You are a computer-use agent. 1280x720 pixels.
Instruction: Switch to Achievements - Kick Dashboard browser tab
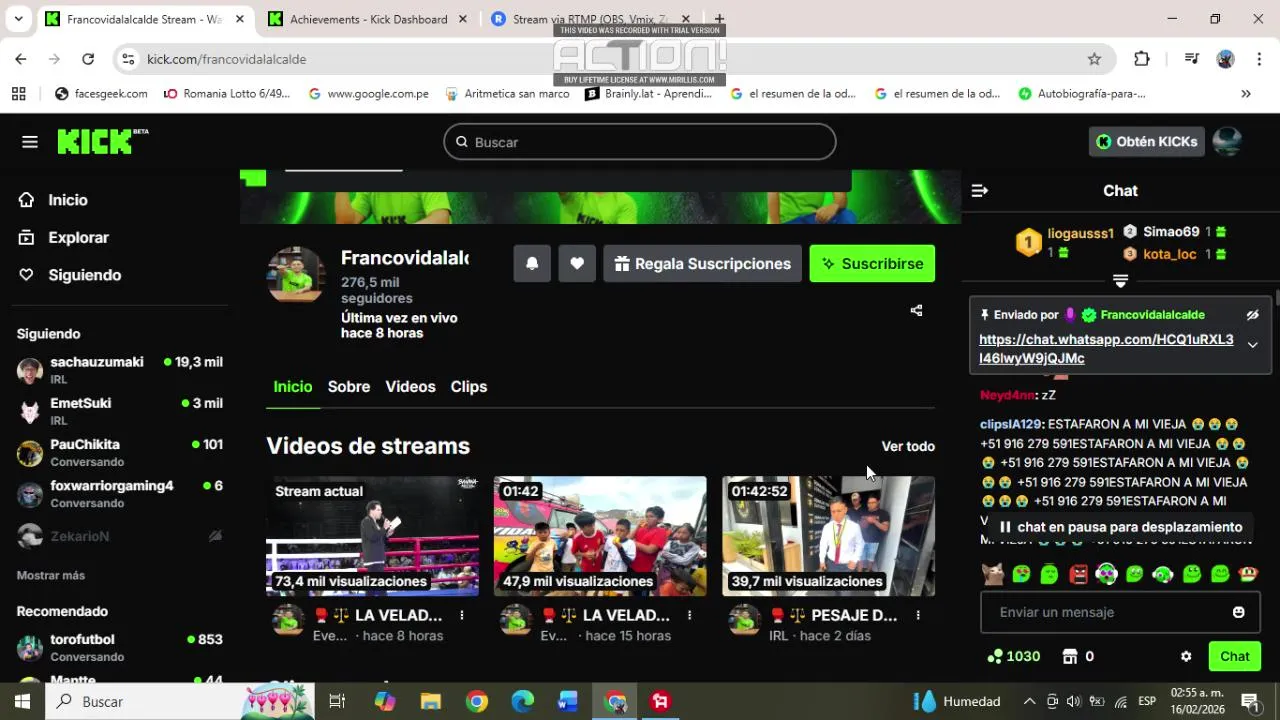click(x=368, y=19)
